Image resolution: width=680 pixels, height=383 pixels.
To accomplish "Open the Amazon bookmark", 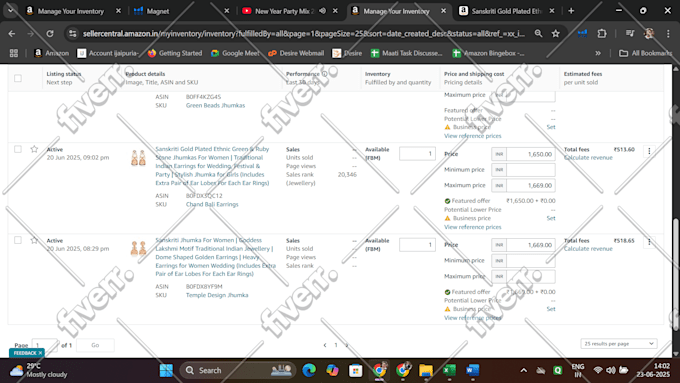I will pyautogui.click(x=52, y=53).
